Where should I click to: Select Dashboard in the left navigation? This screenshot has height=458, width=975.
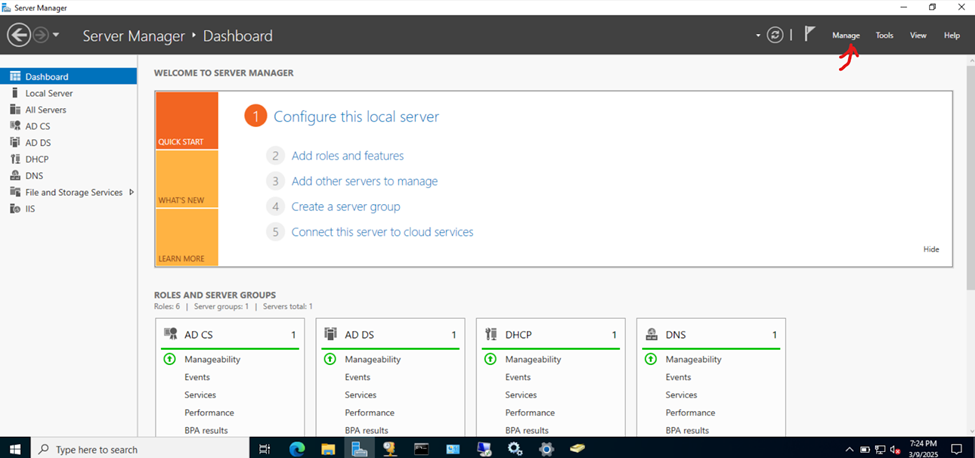(68, 76)
